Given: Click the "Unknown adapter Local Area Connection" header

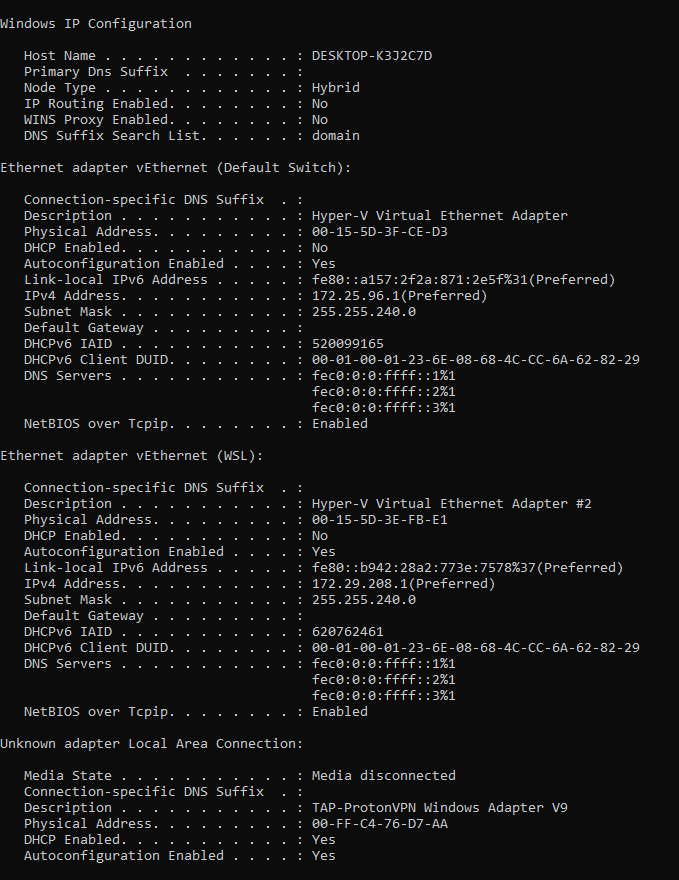Looking at the screenshot, I should pos(151,744).
